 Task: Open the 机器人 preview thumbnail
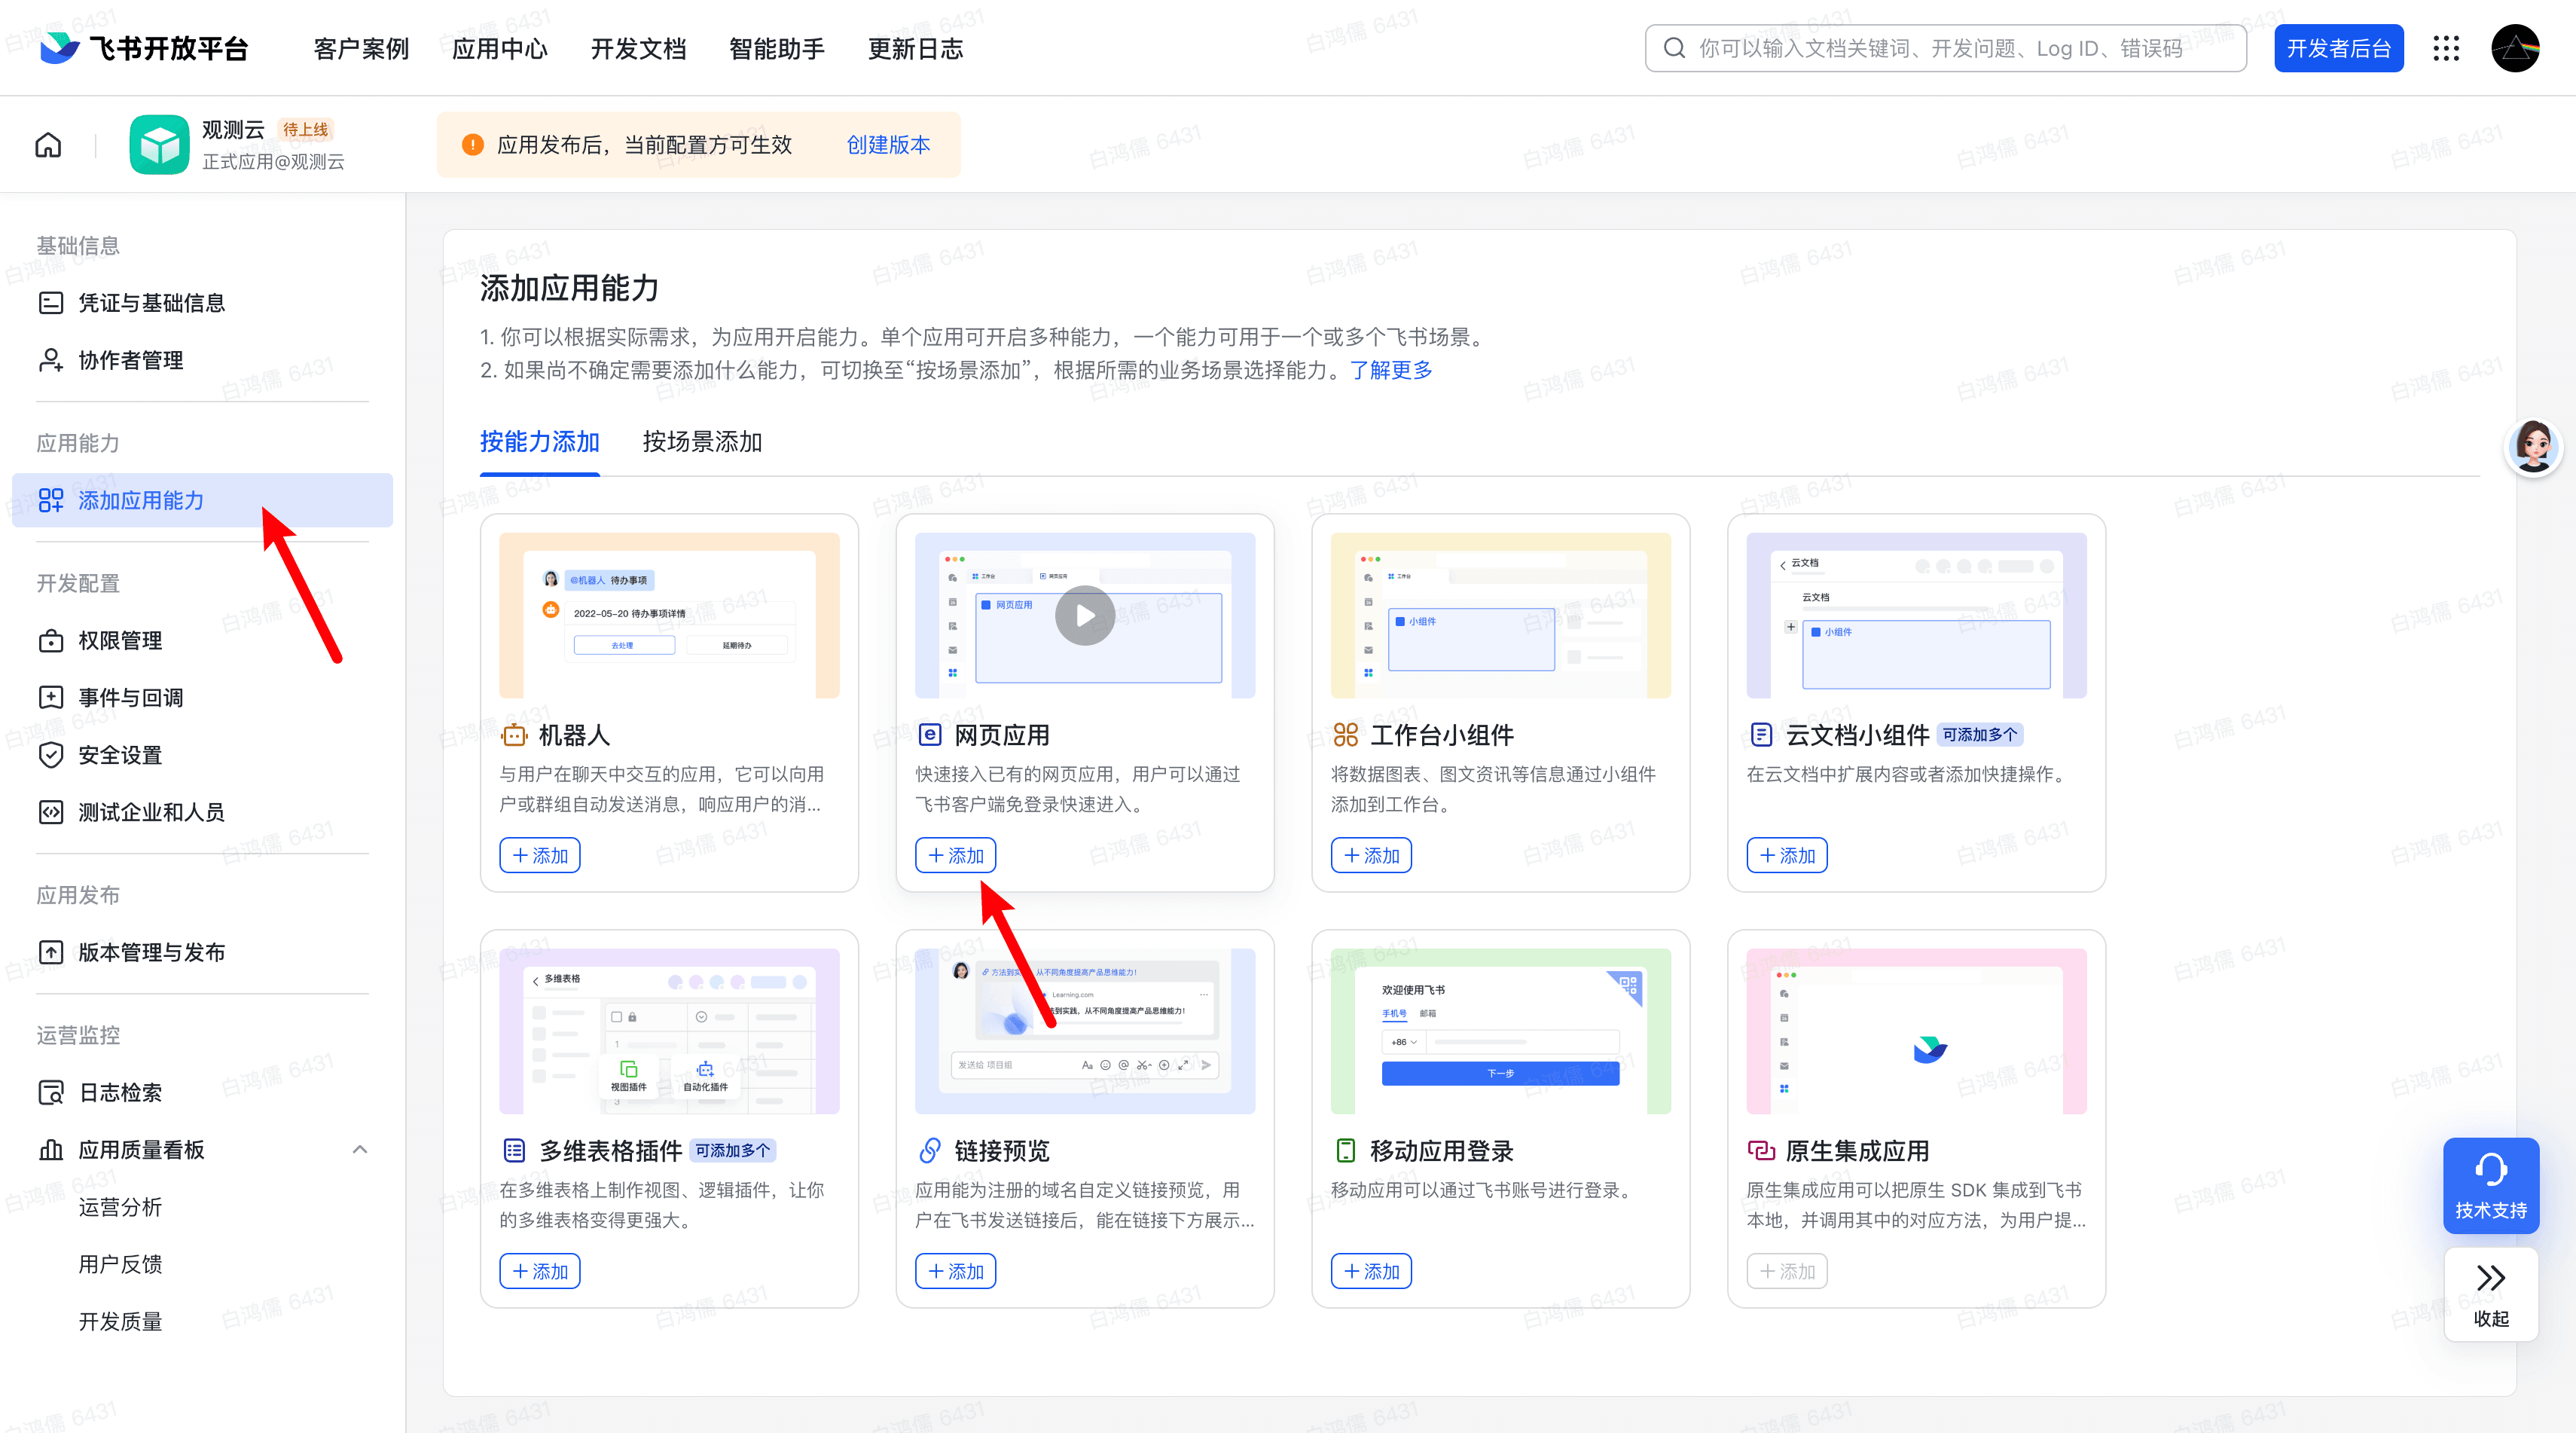click(670, 616)
